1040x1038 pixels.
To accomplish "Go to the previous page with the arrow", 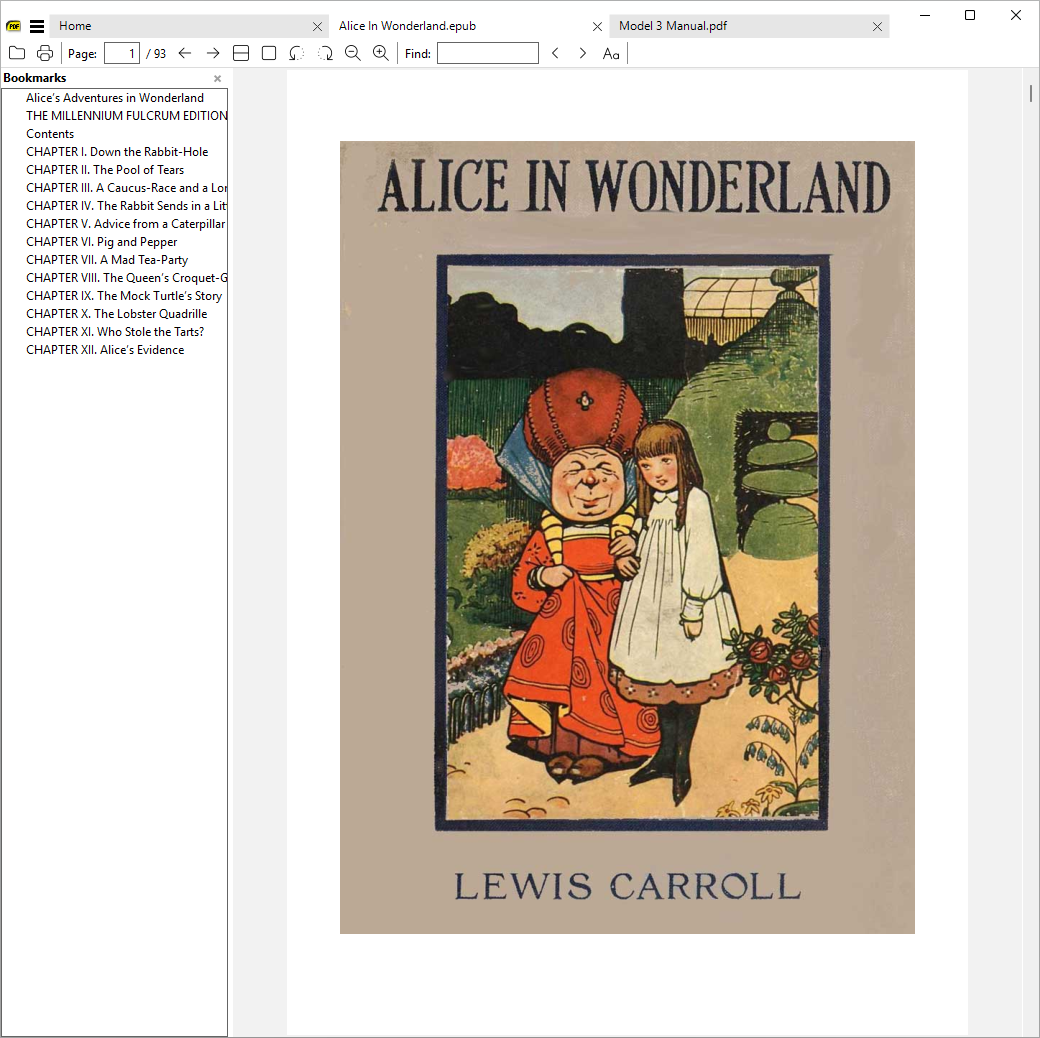I will [x=185, y=53].
